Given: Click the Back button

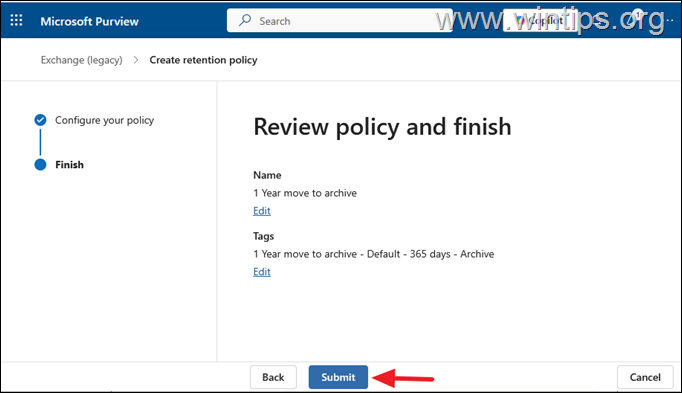Looking at the screenshot, I should click(x=273, y=377).
